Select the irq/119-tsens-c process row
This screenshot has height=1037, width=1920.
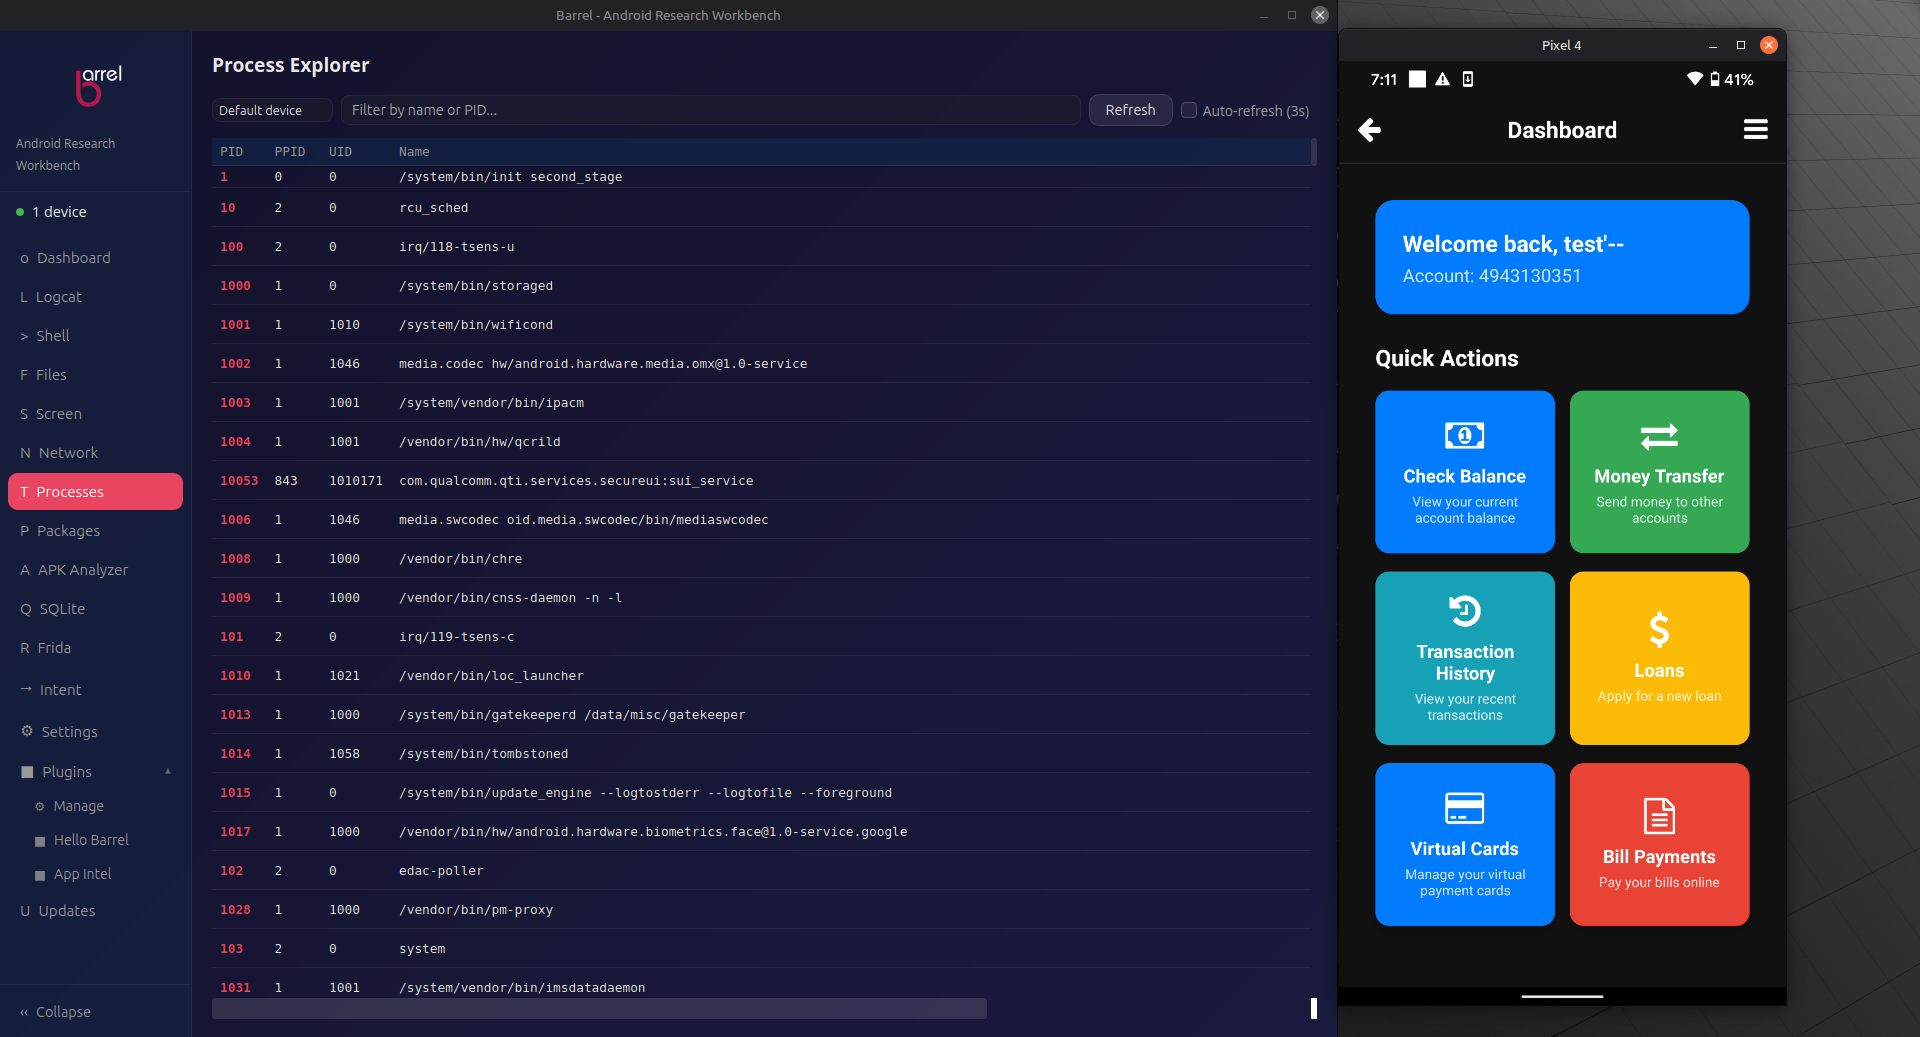point(762,637)
